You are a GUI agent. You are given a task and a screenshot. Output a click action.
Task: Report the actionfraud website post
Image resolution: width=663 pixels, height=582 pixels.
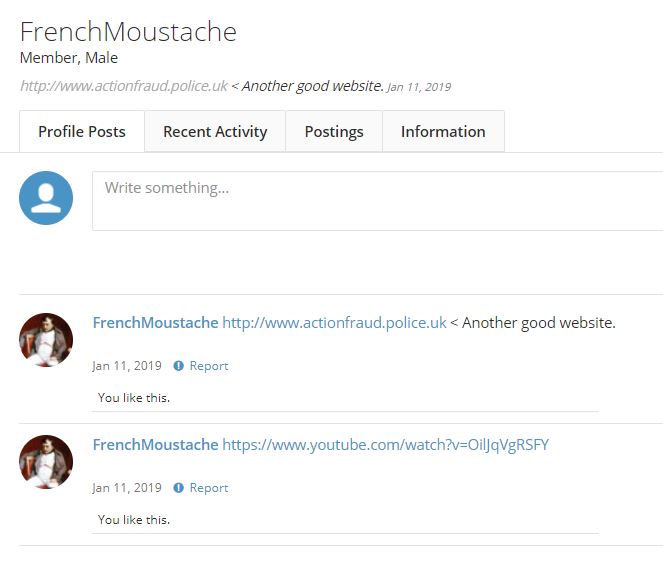tap(209, 366)
